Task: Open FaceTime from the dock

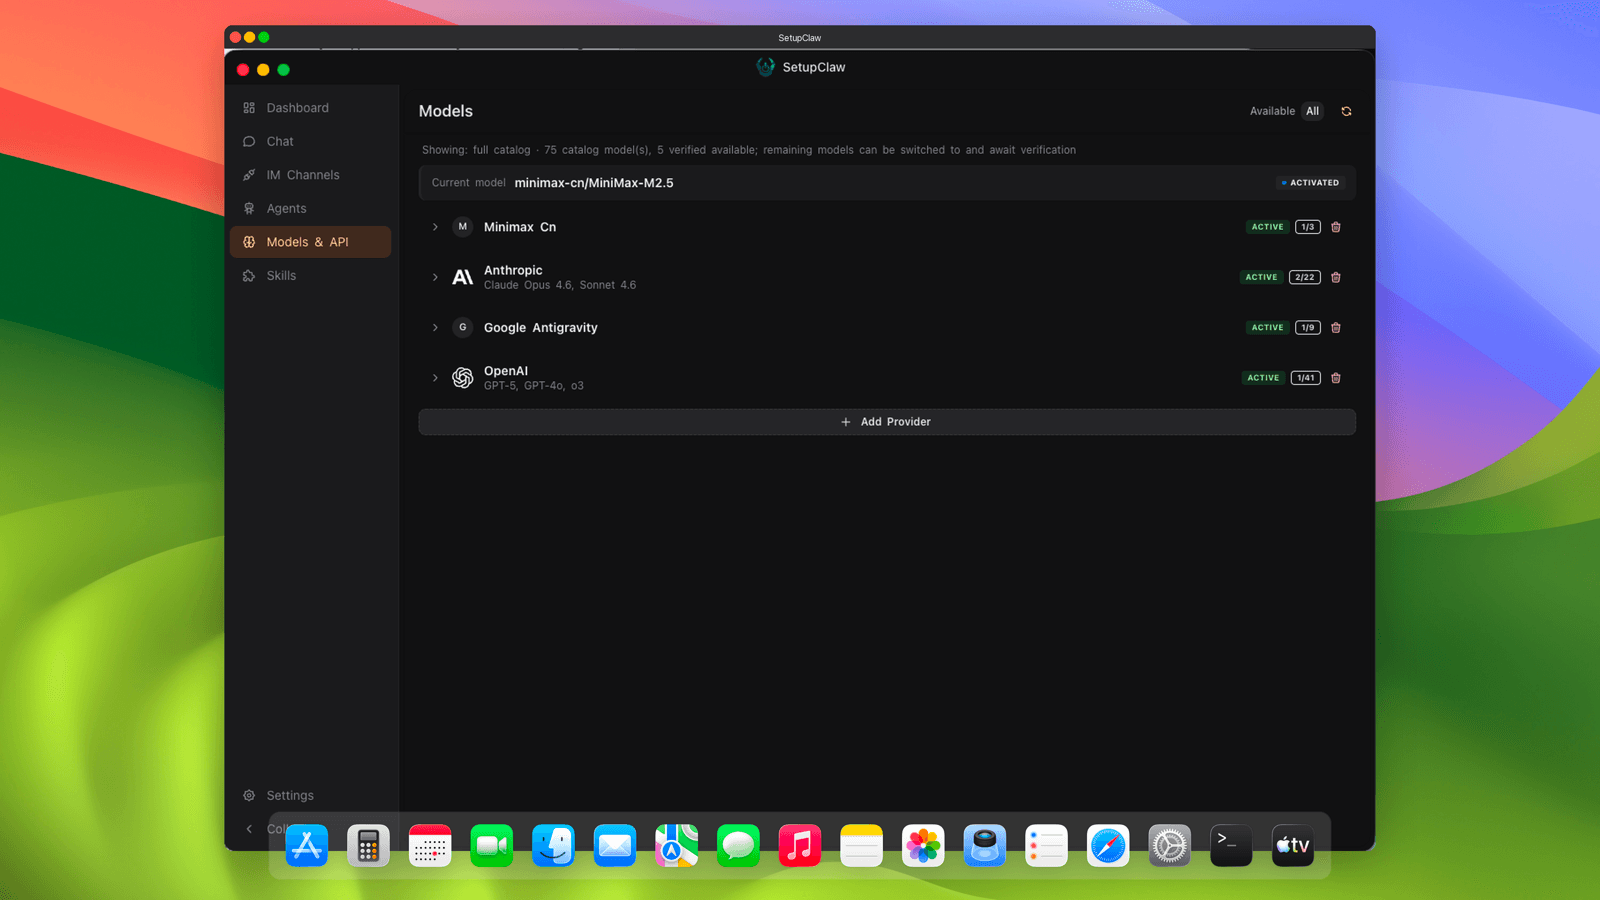Action: point(492,846)
